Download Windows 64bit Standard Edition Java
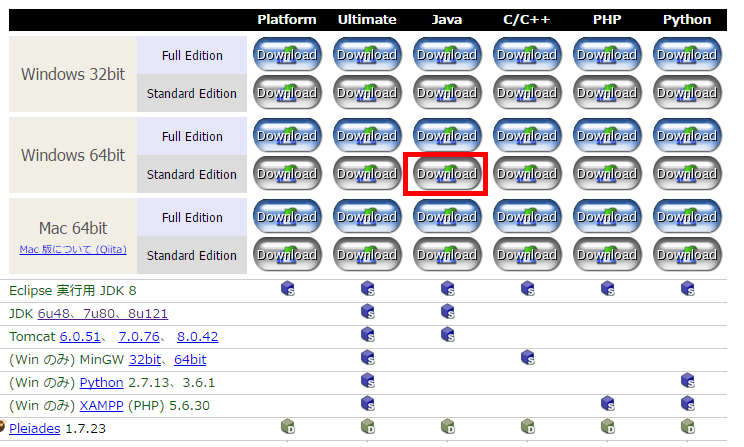This screenshot has height=447, width=744. pos(446,174)
